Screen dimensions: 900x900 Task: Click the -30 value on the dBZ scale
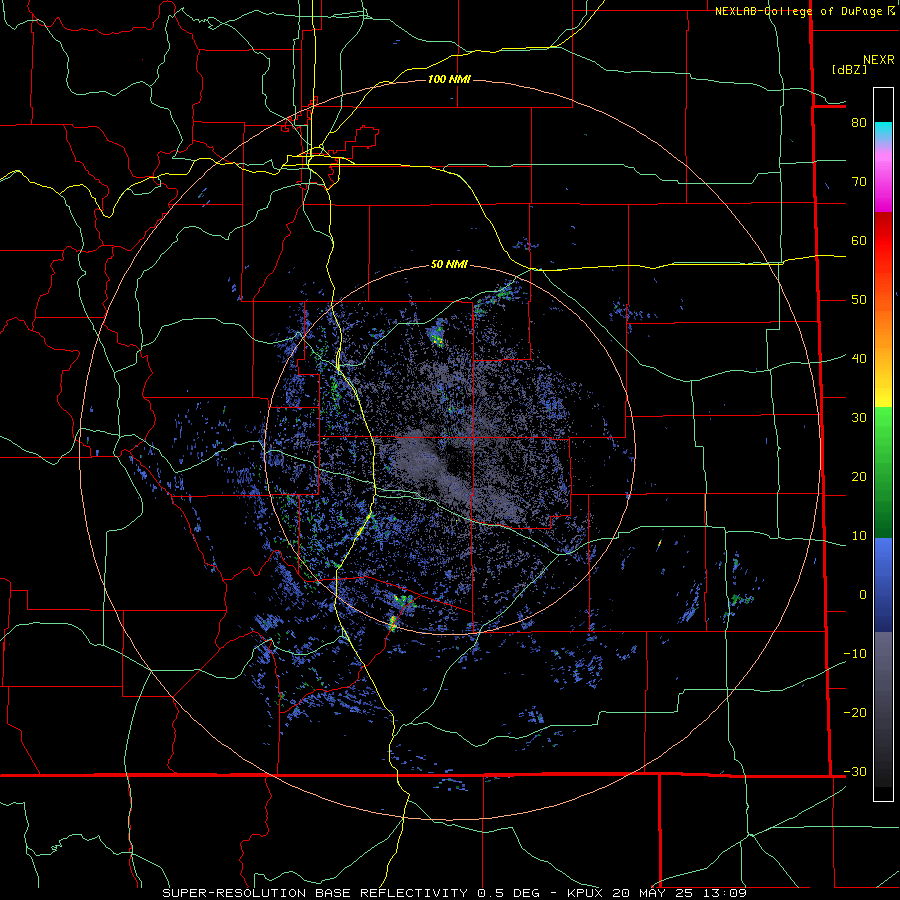pos(855,772)
